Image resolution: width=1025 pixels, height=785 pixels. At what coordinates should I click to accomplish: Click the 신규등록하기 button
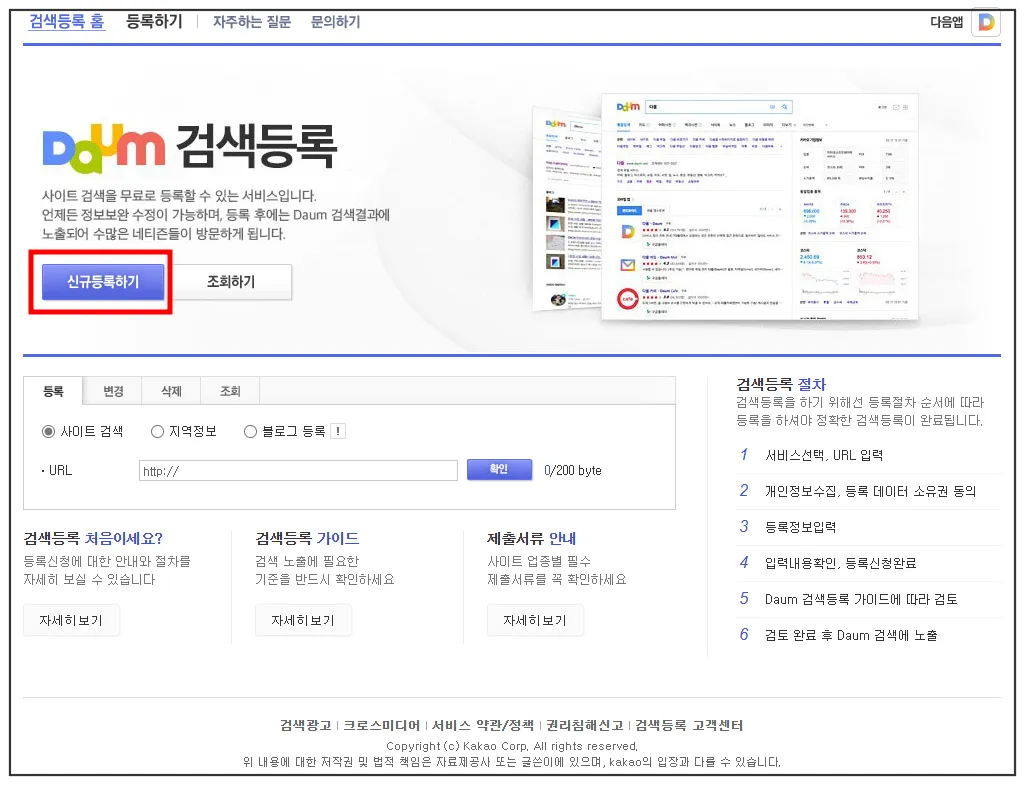tap(103, 282)
